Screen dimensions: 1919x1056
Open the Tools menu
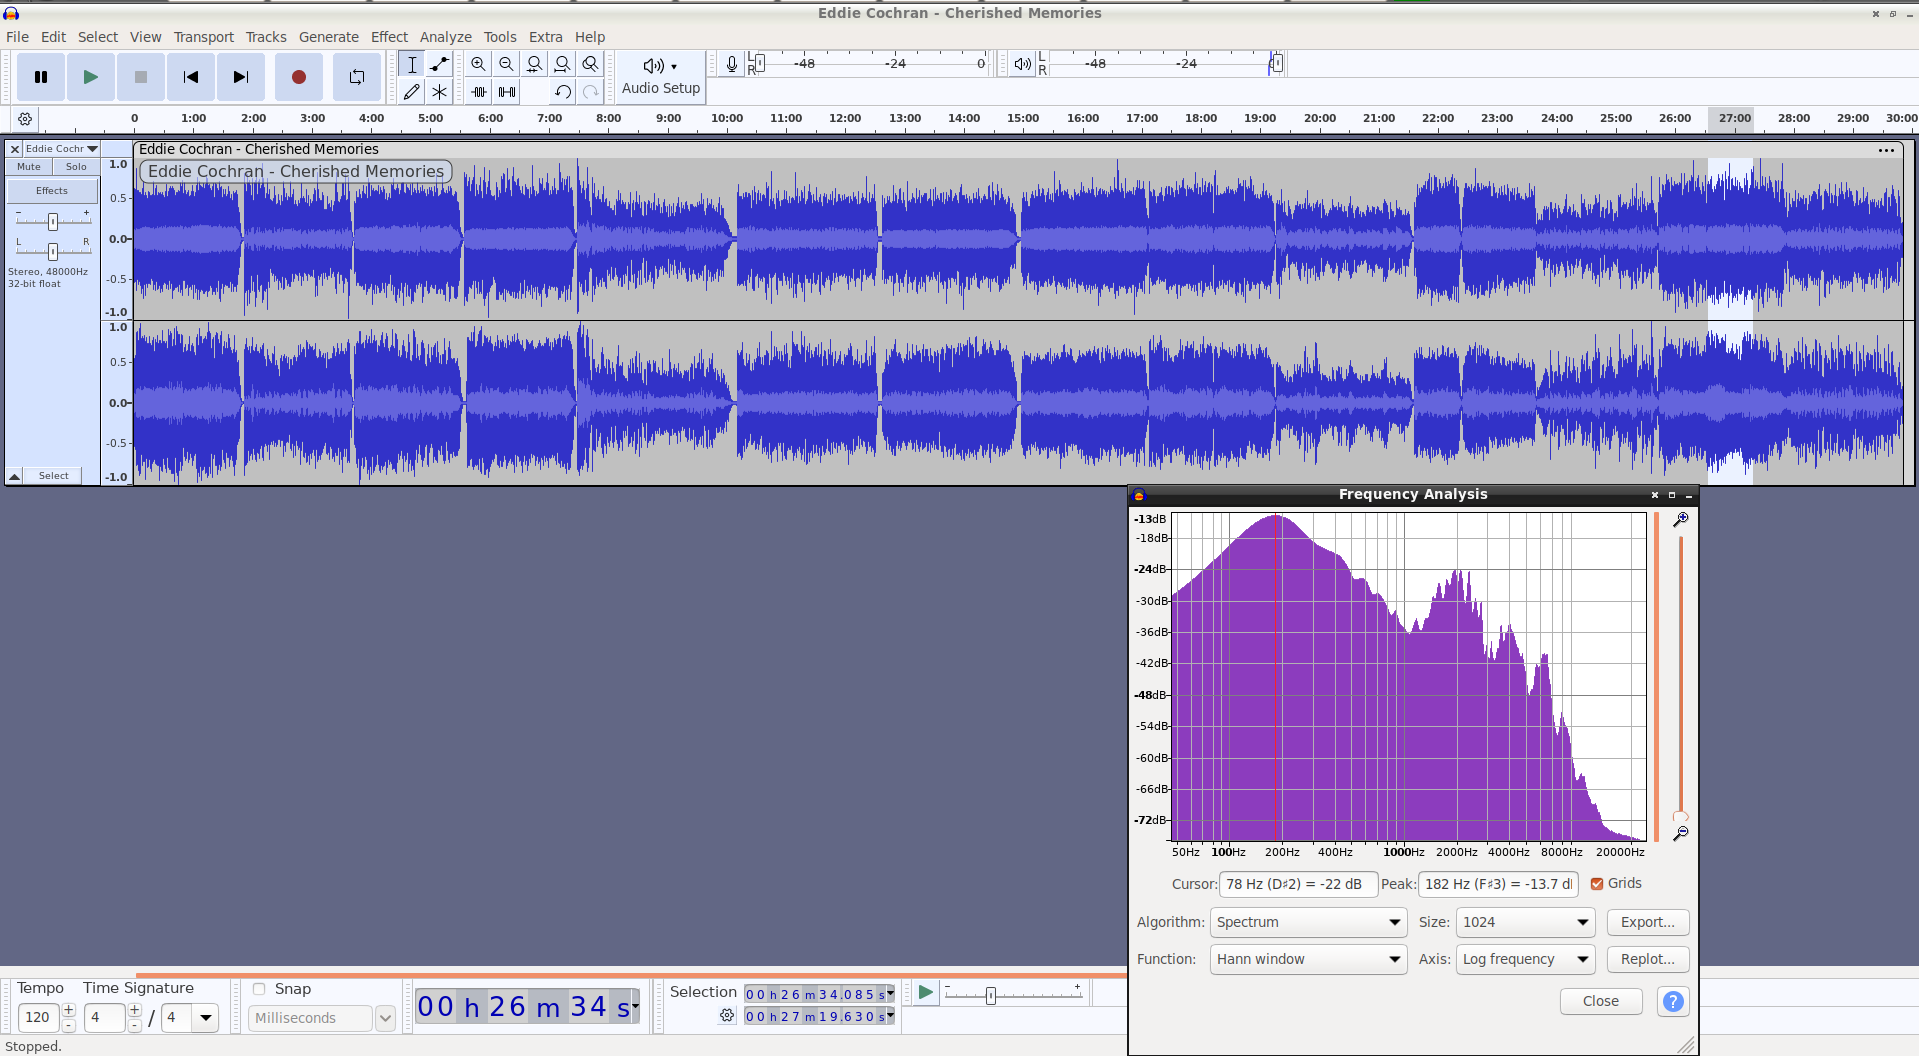(x=500, y=37)
